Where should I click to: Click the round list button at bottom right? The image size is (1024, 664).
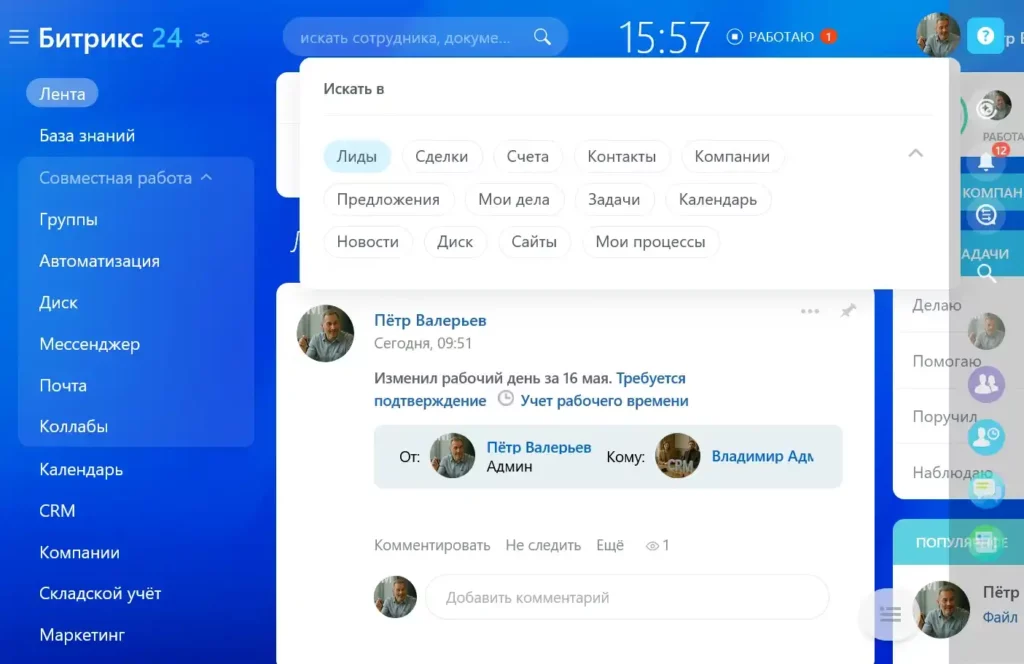point(889,613)
